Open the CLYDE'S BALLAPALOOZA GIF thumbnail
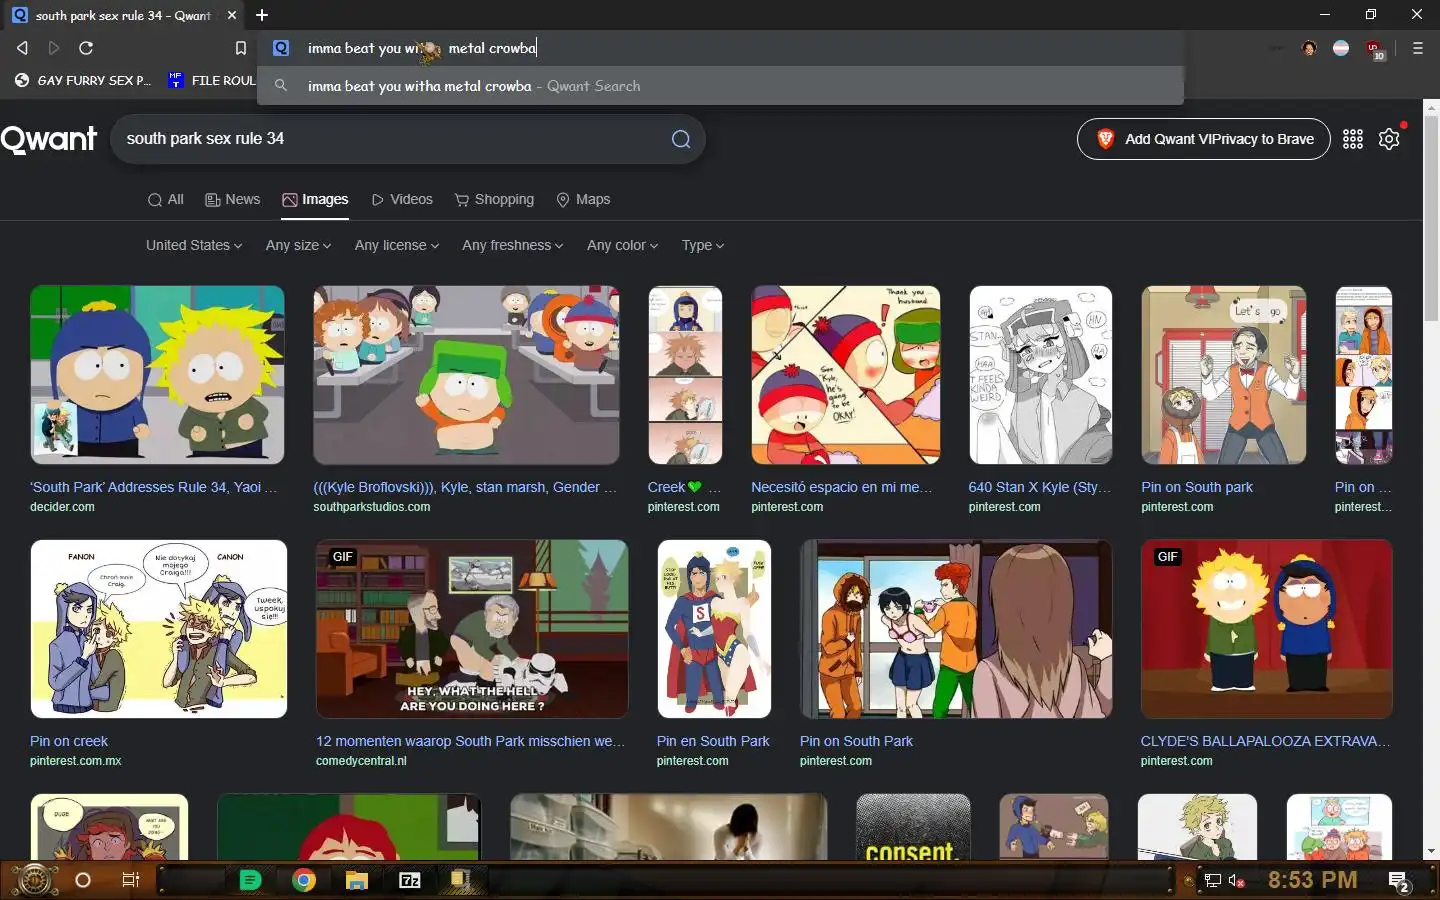Image resolution: width=1440 pixels, height=900 pixels. pyautogui.click(x=1266, y=629)
